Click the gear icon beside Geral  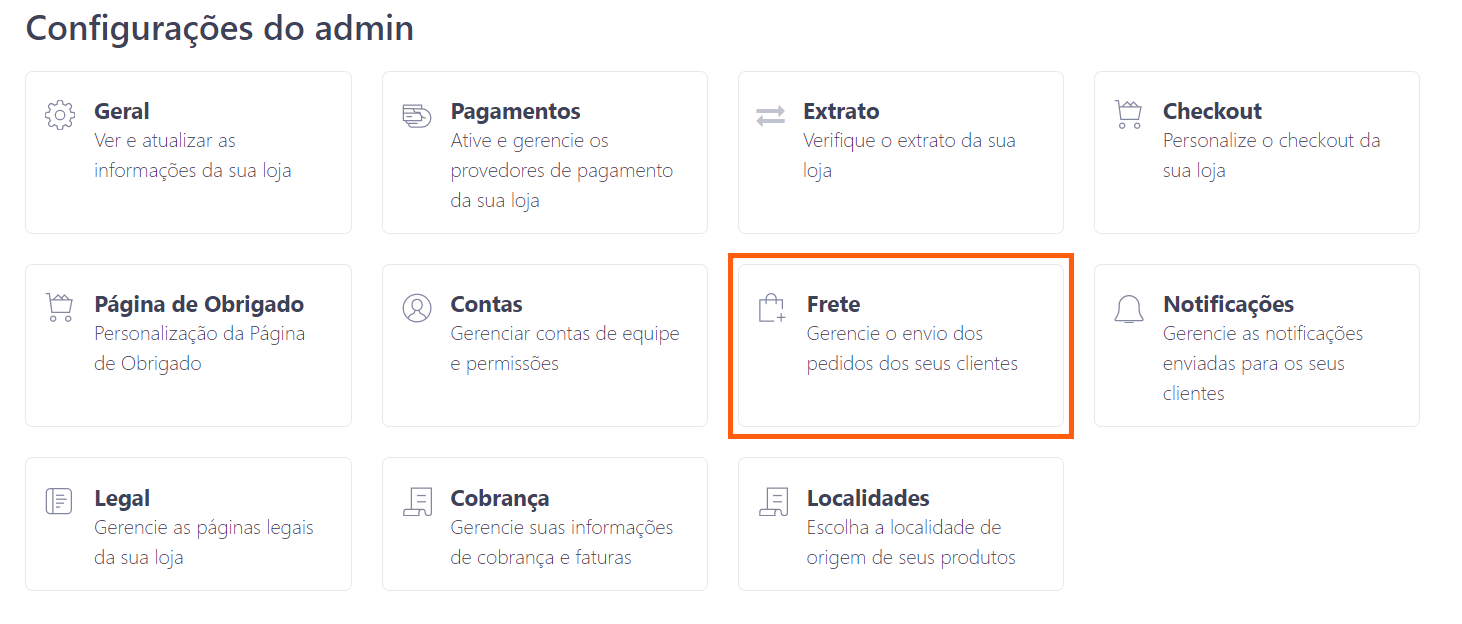tap(61, 115)
